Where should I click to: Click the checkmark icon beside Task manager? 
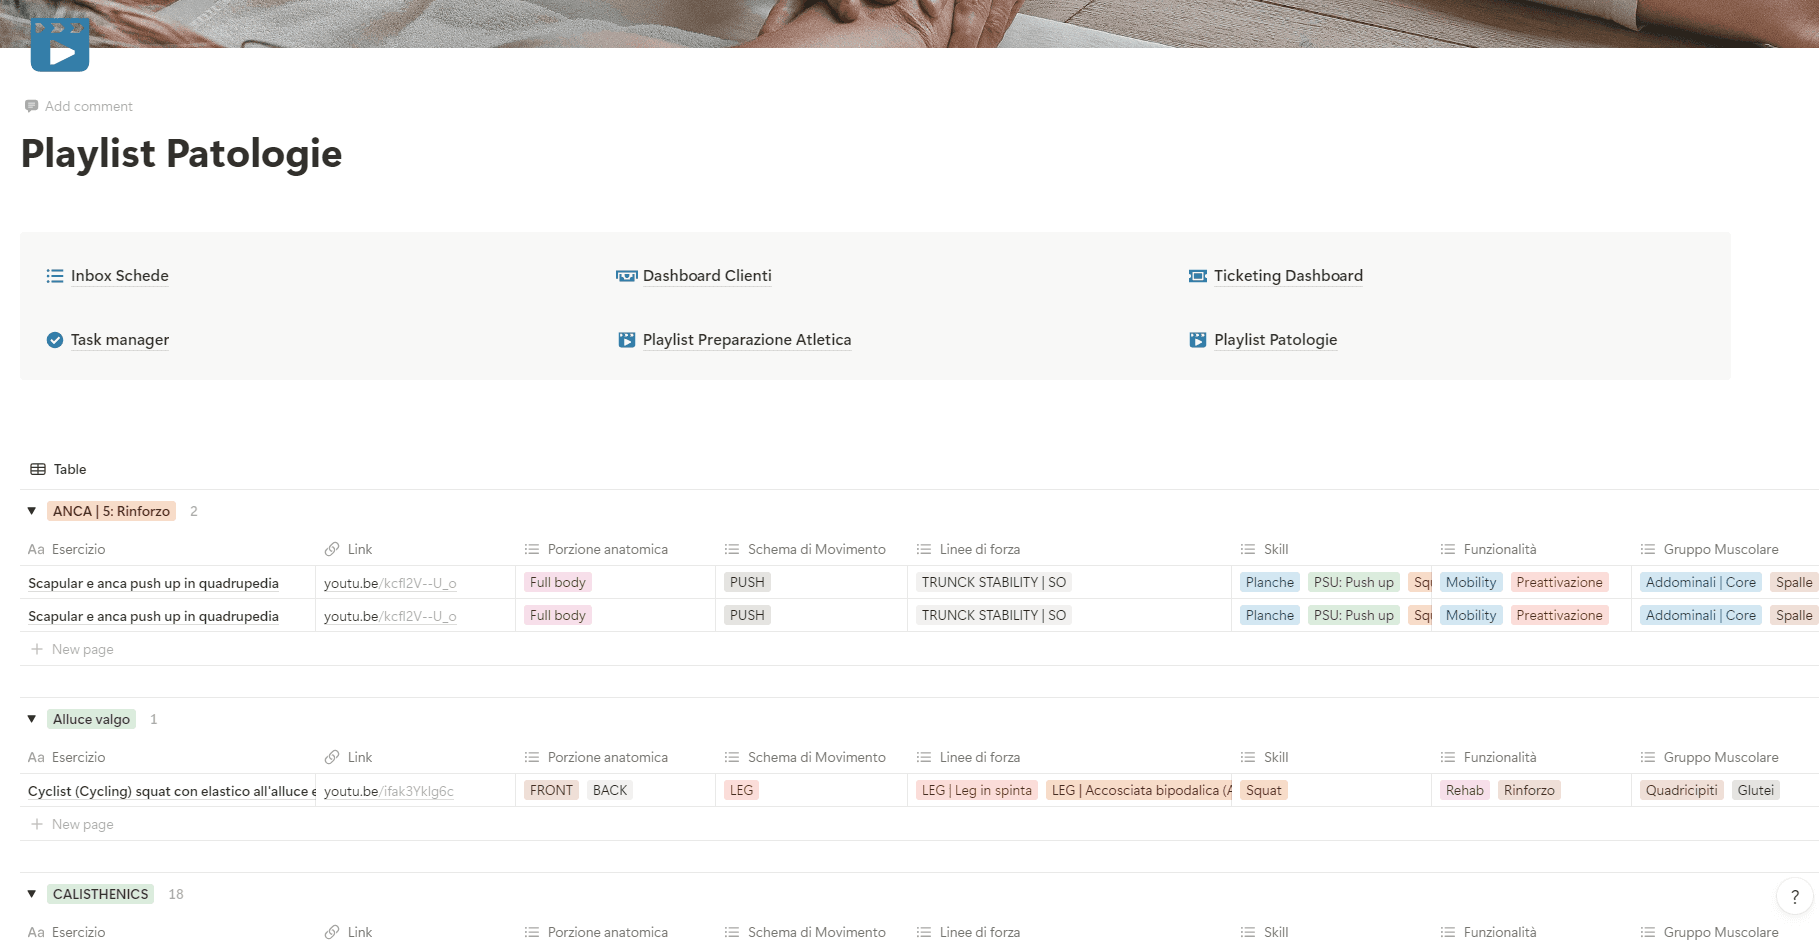coord(55,339)
